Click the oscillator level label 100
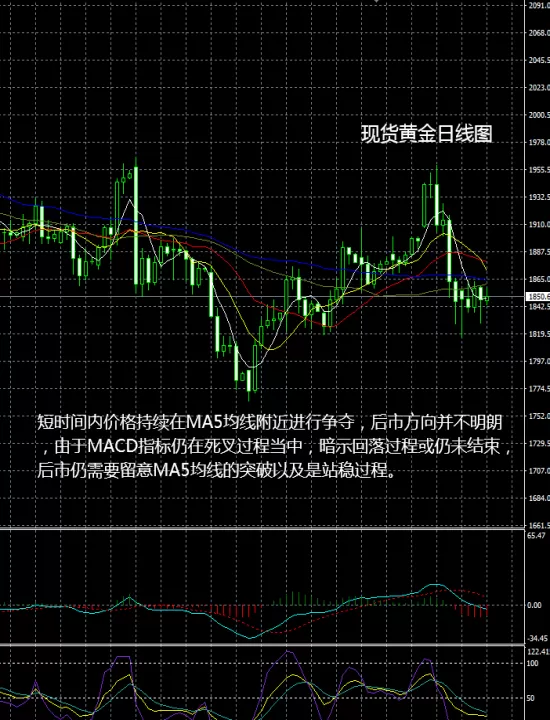This screenshot has height=720, width=550. pyautogui.click(x=533, y=663)
